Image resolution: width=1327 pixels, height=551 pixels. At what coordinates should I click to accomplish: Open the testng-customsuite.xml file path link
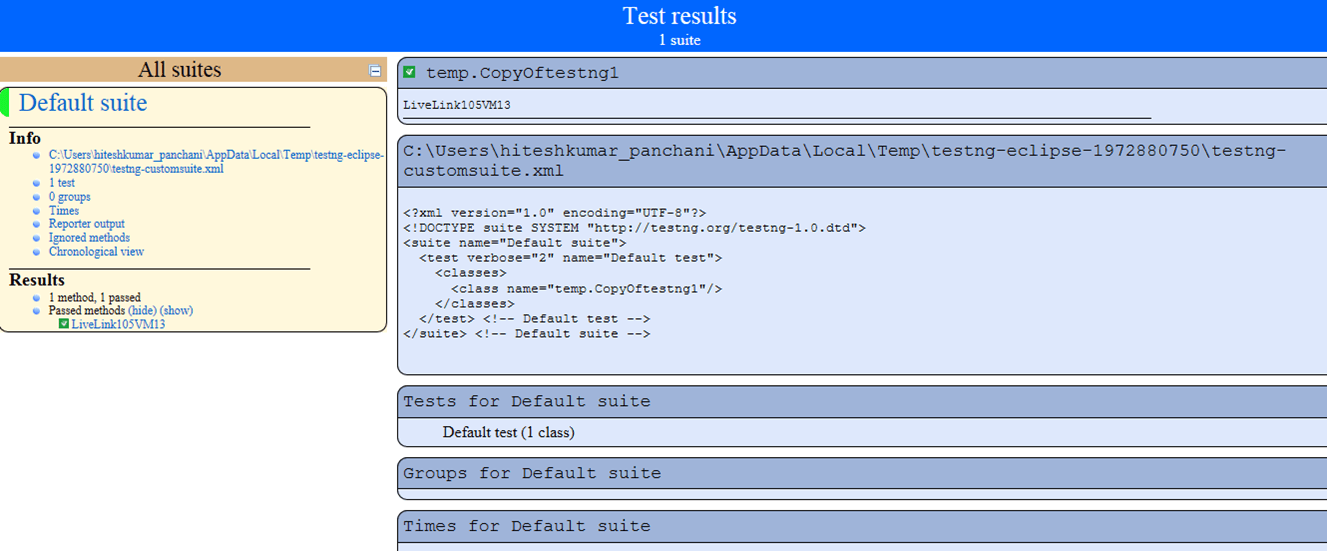(x=215, y=162)
